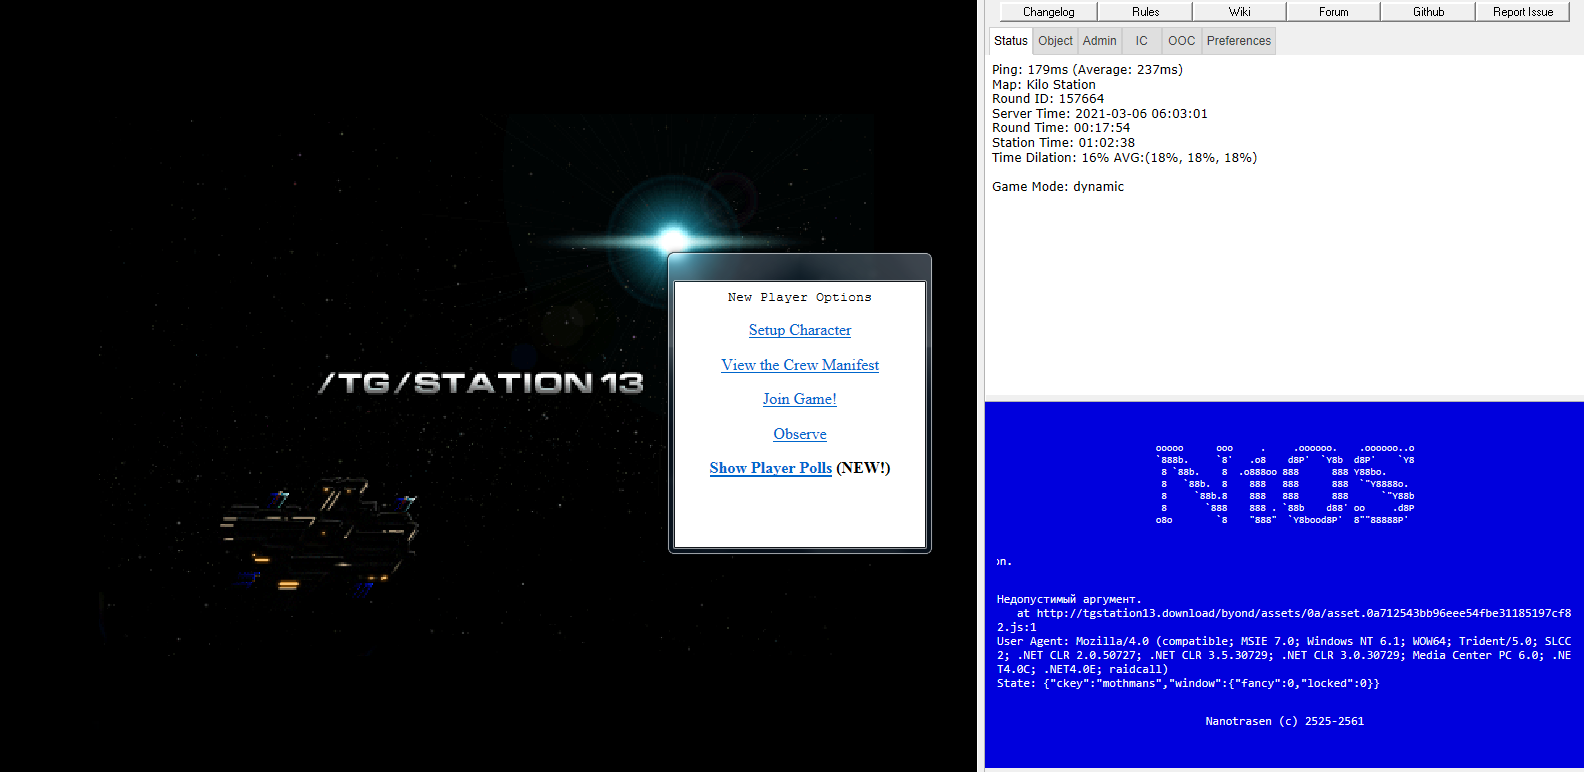Open the Forum button
The width and height of the screenshot is (1584, 772).
pos(1333,12)
